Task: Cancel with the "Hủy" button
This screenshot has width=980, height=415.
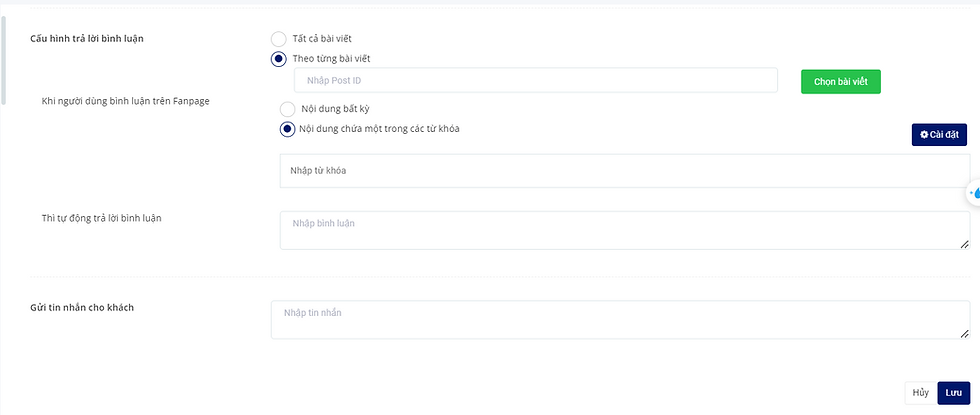Action: point(921,393)
